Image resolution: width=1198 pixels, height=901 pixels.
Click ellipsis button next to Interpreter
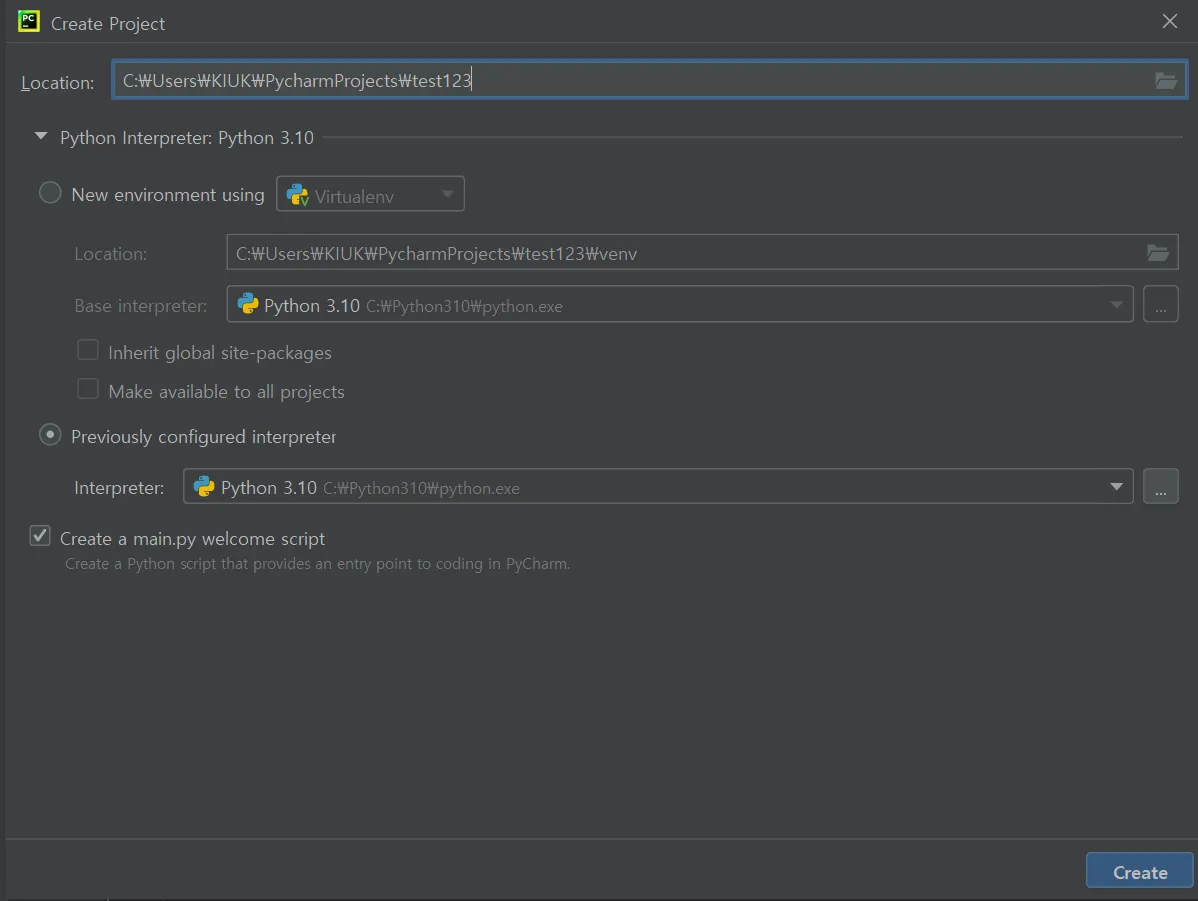pyautogui.click(x=1161, y=487)
